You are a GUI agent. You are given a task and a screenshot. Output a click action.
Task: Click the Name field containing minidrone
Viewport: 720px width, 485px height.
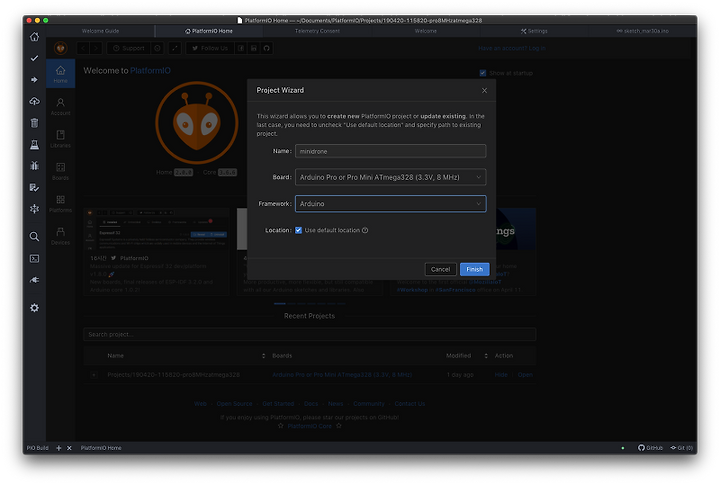coord(390,151)
